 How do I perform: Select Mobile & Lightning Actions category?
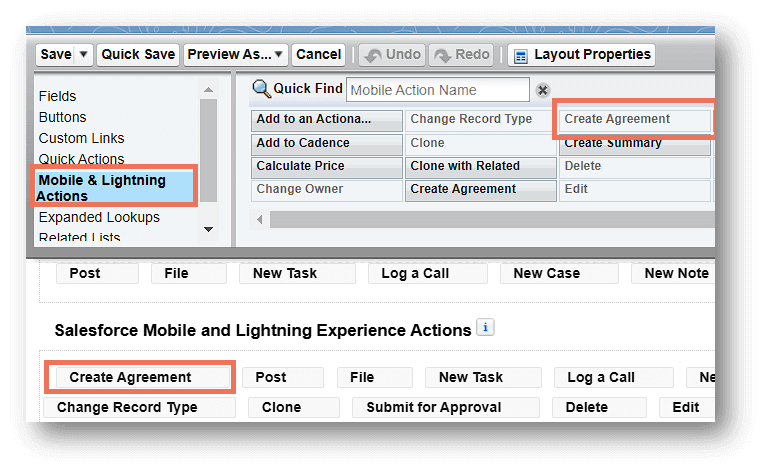click(x=114, y=187)
